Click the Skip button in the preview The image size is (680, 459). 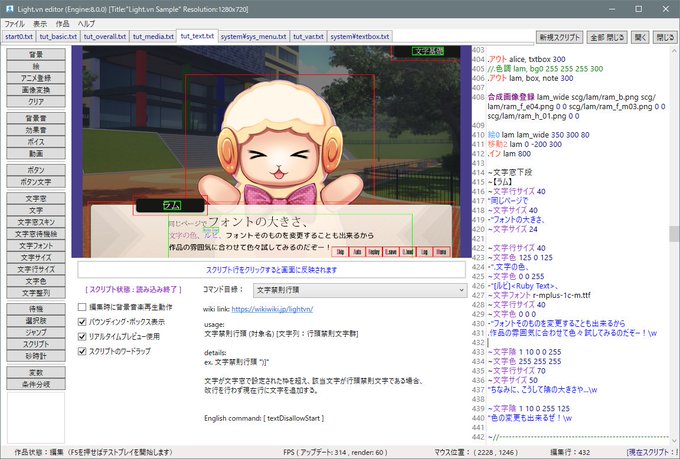coord(340,252)
